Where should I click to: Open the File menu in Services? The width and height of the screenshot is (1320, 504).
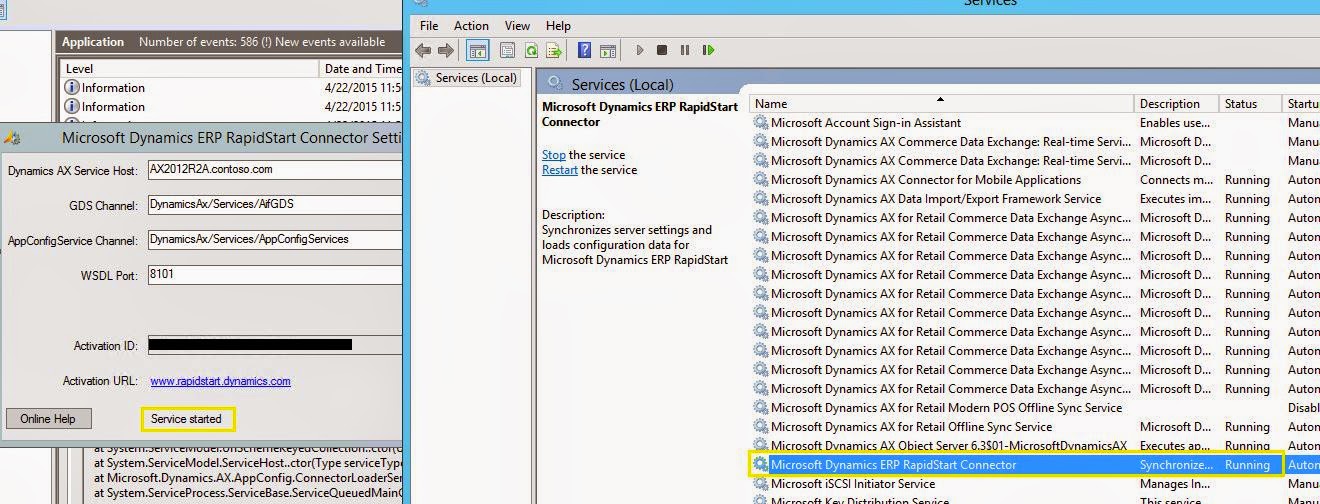(x=429, y=26)
